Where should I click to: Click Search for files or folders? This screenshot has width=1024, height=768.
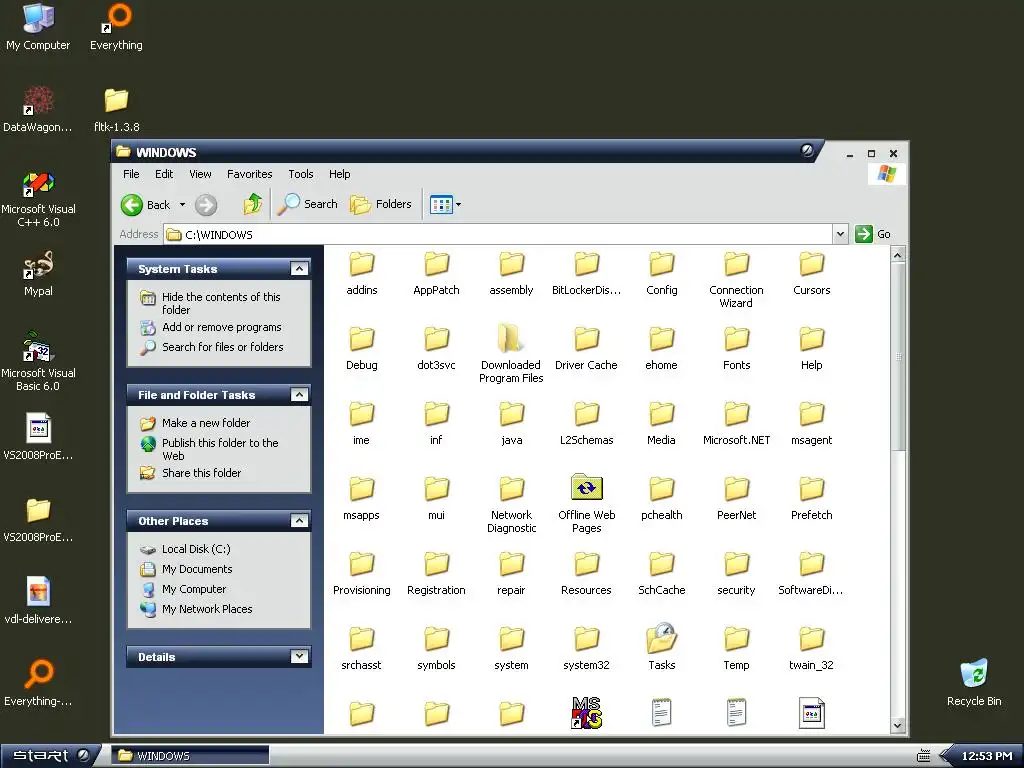pyautogui.click(x=223, y=347)
